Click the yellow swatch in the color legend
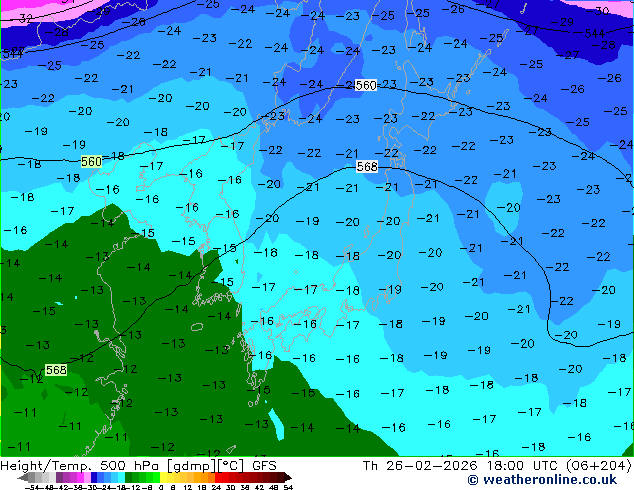The image size is (634, 490). click(163, 477)
